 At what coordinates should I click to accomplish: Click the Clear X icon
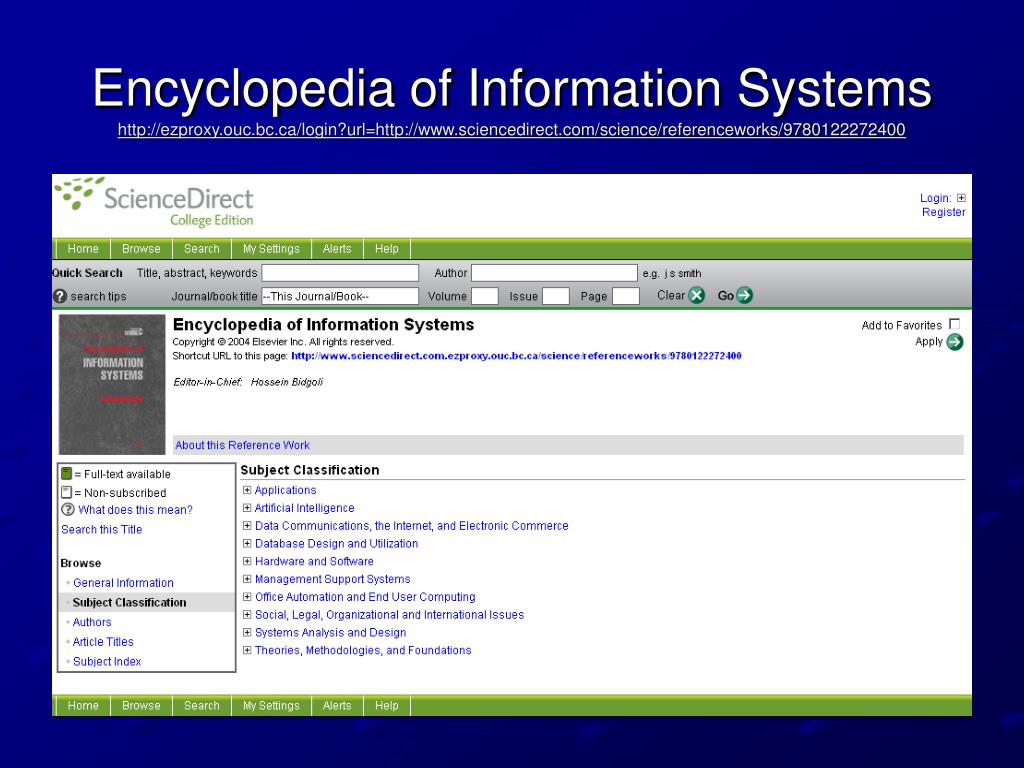(x=697, y=295)
